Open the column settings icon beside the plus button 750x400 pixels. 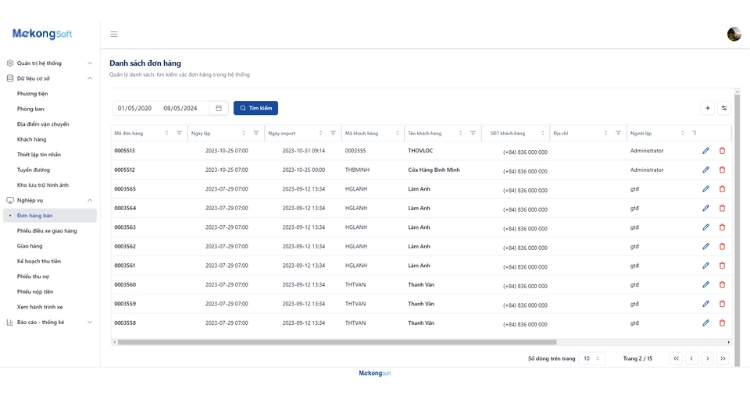pos(724,108)
